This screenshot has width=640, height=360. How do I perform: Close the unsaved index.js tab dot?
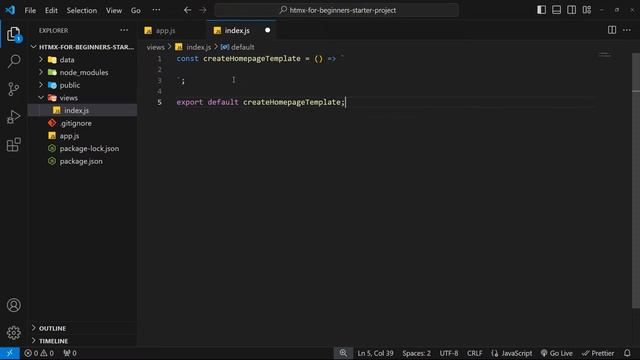coord(267,30)
